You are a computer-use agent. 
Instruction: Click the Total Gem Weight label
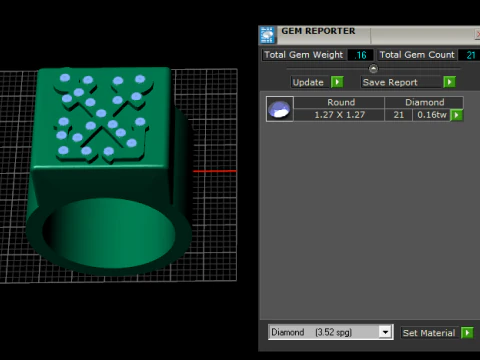(x=303, y=55)
